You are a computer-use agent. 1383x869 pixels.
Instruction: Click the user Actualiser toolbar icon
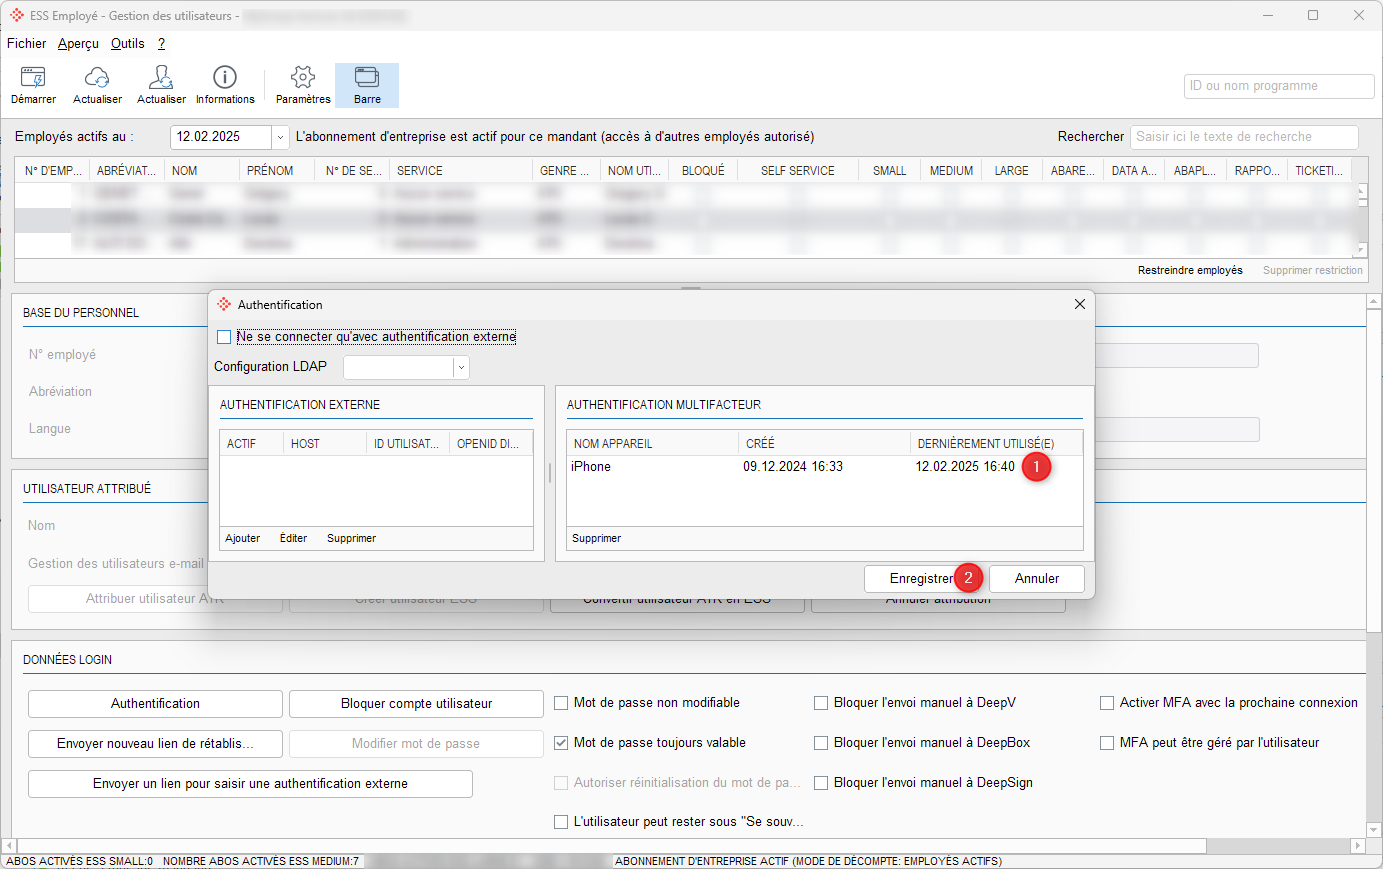click(x=161, y=78)
